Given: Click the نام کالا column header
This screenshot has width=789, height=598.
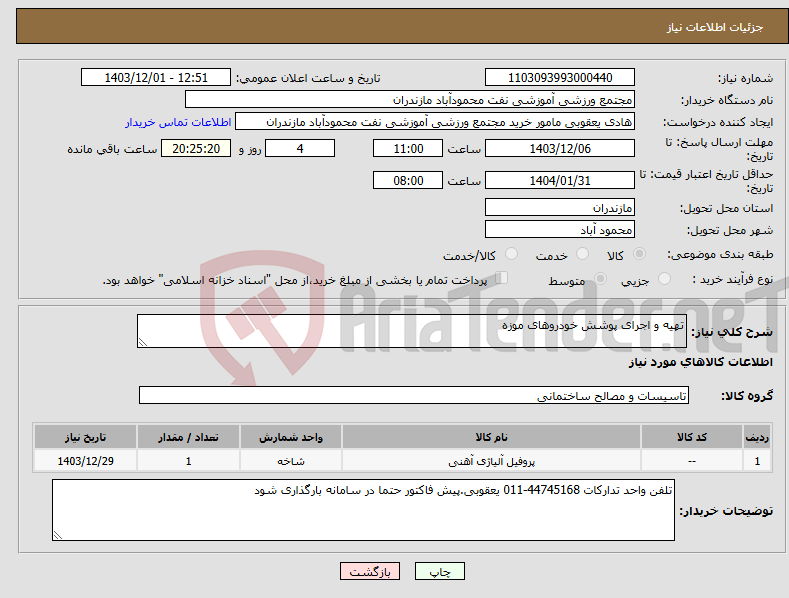Looking at the screenshot, I should click(491, 437).
